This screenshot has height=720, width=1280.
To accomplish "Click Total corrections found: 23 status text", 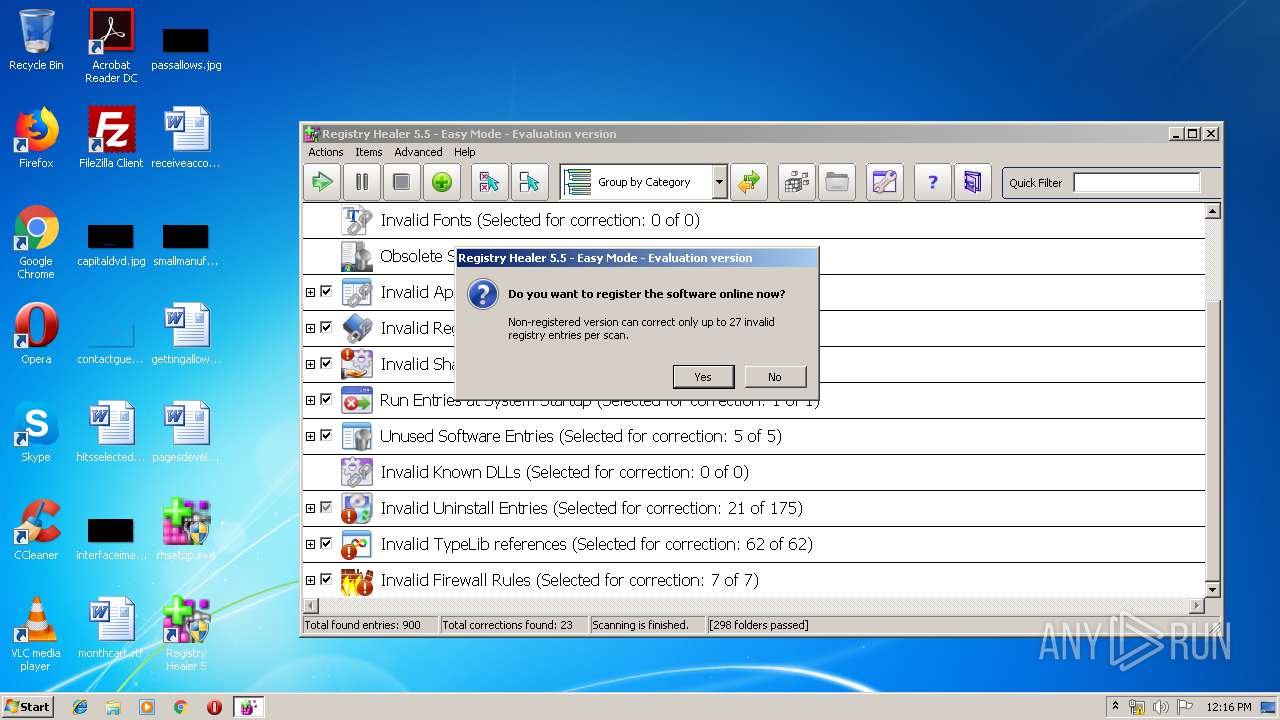I will (x=507, y=625).
